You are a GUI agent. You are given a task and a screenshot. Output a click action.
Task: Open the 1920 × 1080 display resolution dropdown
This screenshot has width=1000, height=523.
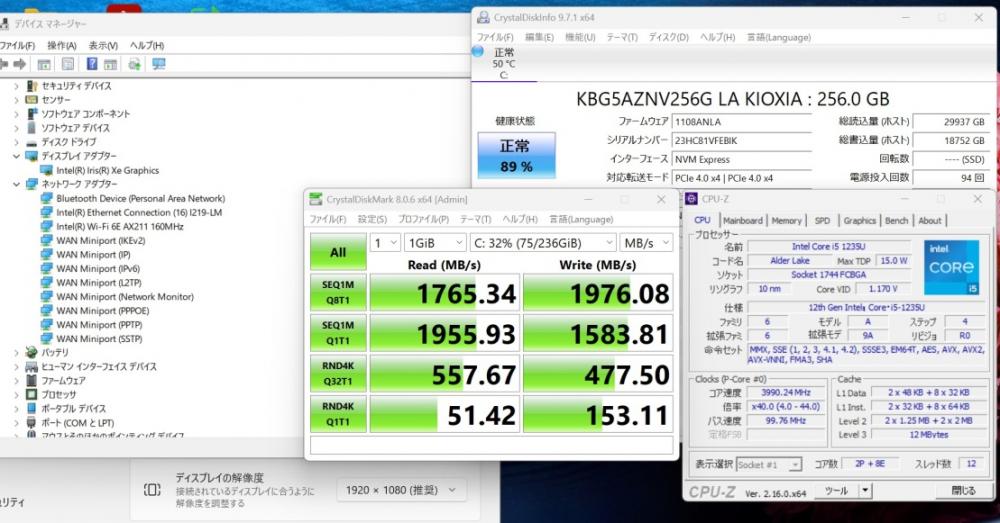(x=402, y=490)
